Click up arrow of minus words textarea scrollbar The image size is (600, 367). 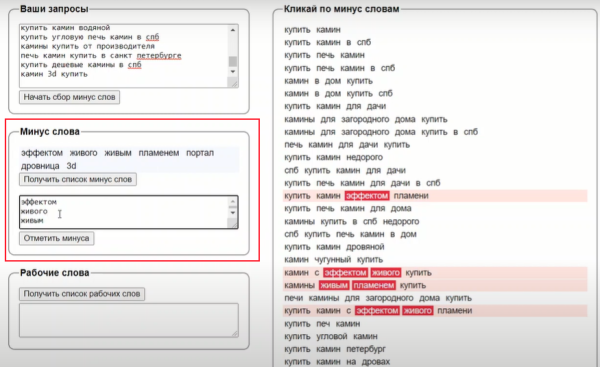233,202
